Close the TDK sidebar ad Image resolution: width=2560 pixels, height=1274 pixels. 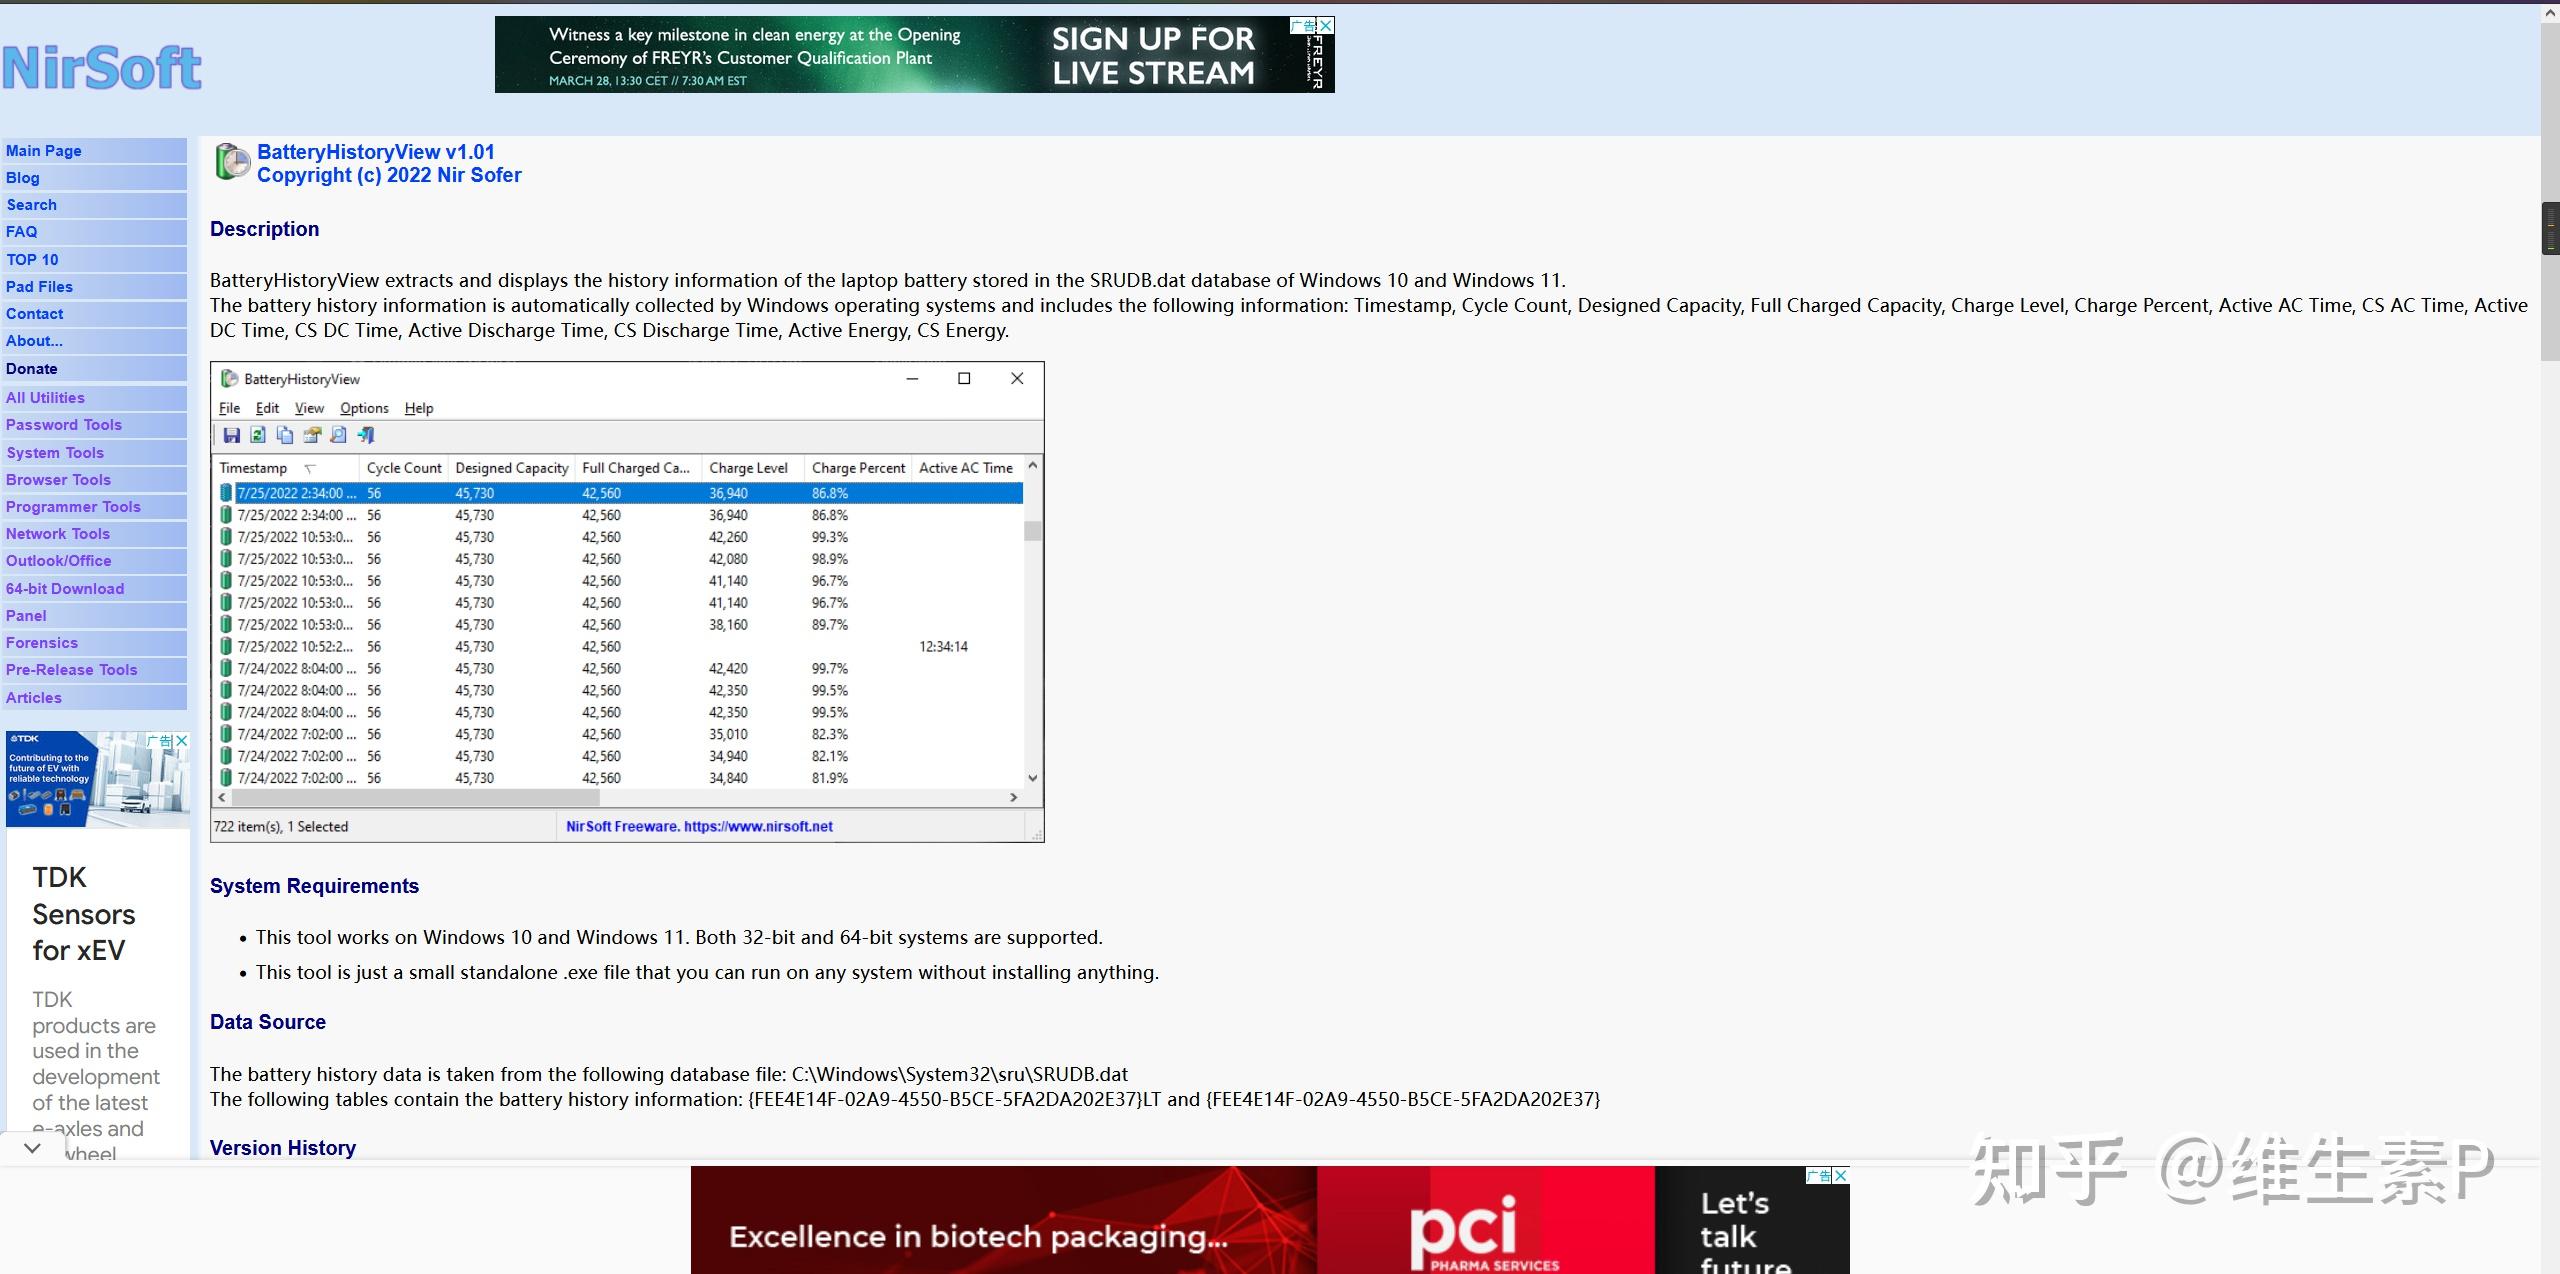[182, 741]
